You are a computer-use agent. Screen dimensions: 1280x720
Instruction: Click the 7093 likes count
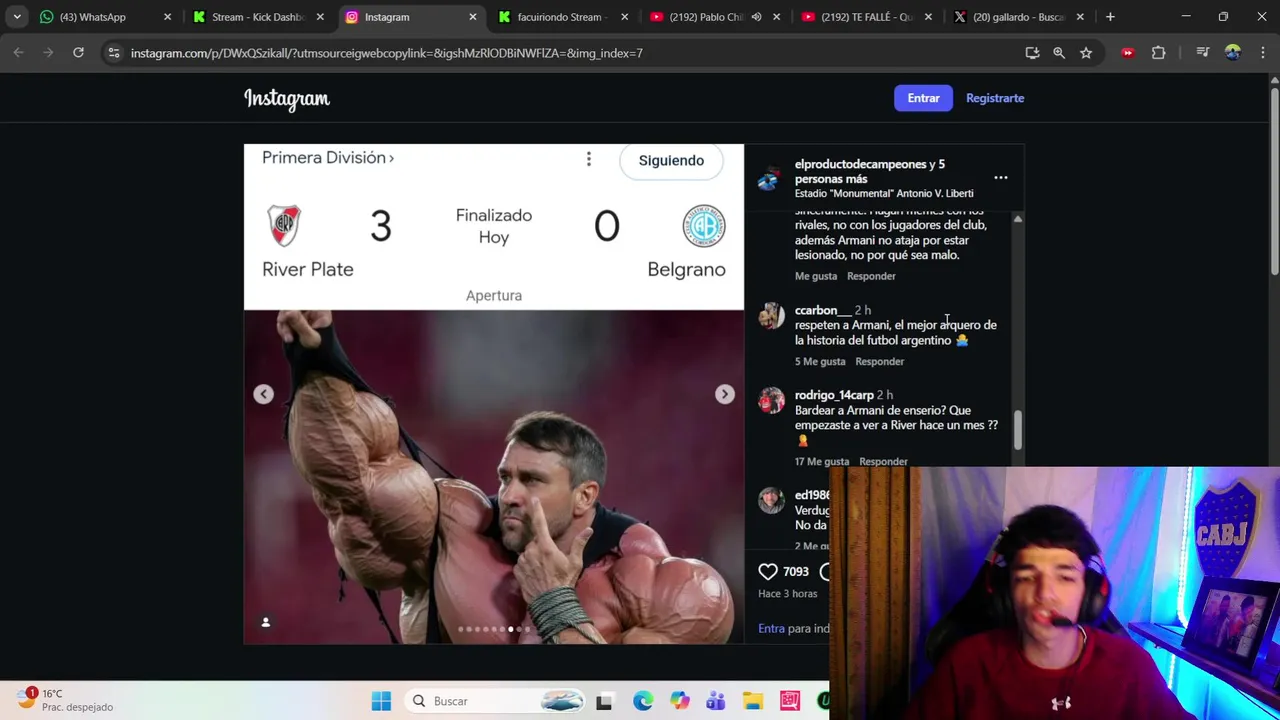point(796,572)
